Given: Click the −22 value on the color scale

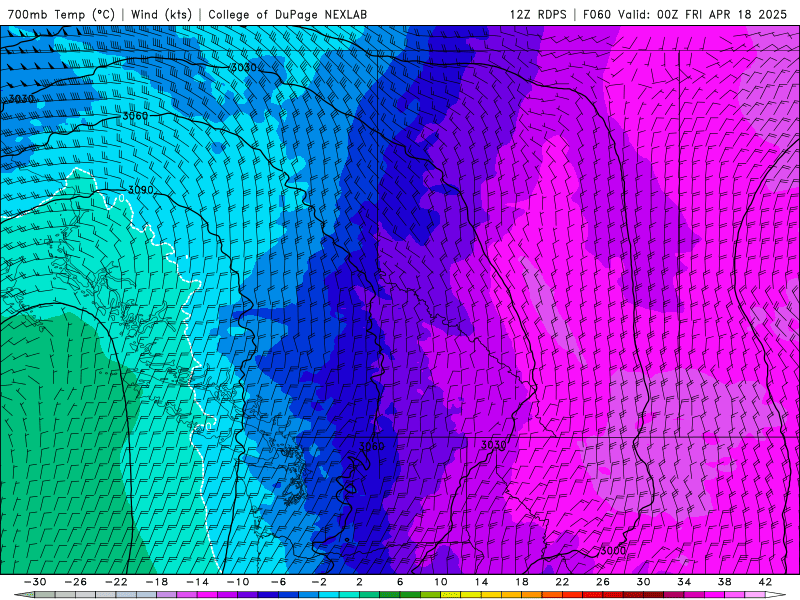Looking at the screenshot, I should point(116,582).
